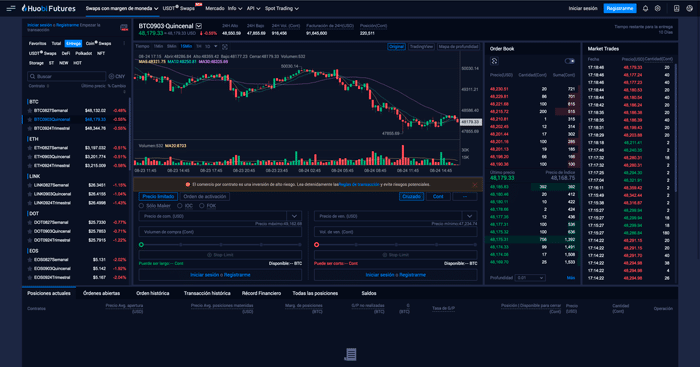Switch chart to TradingView
This screenshot has height=367, width=700.
click(421, 46)
